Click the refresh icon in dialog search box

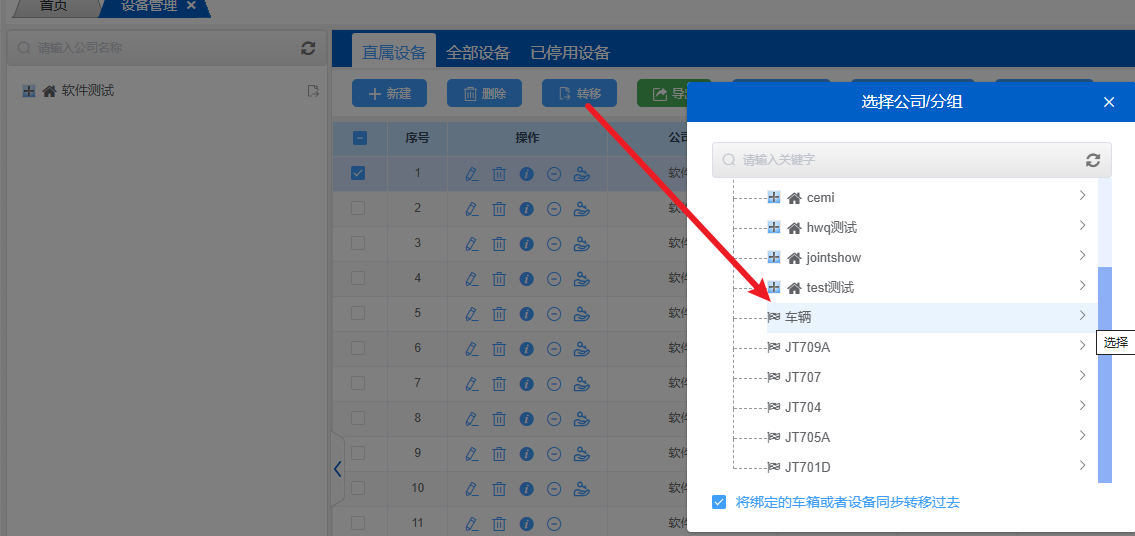tap(1093, 160)
